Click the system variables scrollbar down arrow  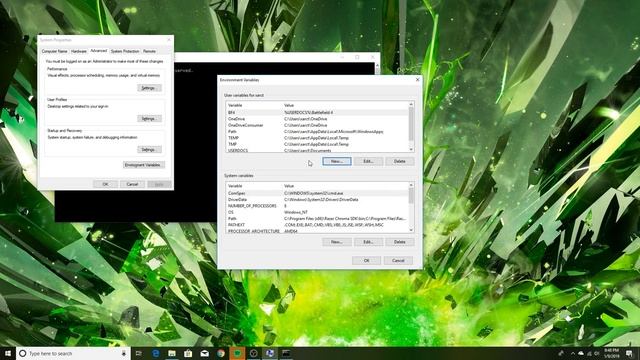pos(411,230)
